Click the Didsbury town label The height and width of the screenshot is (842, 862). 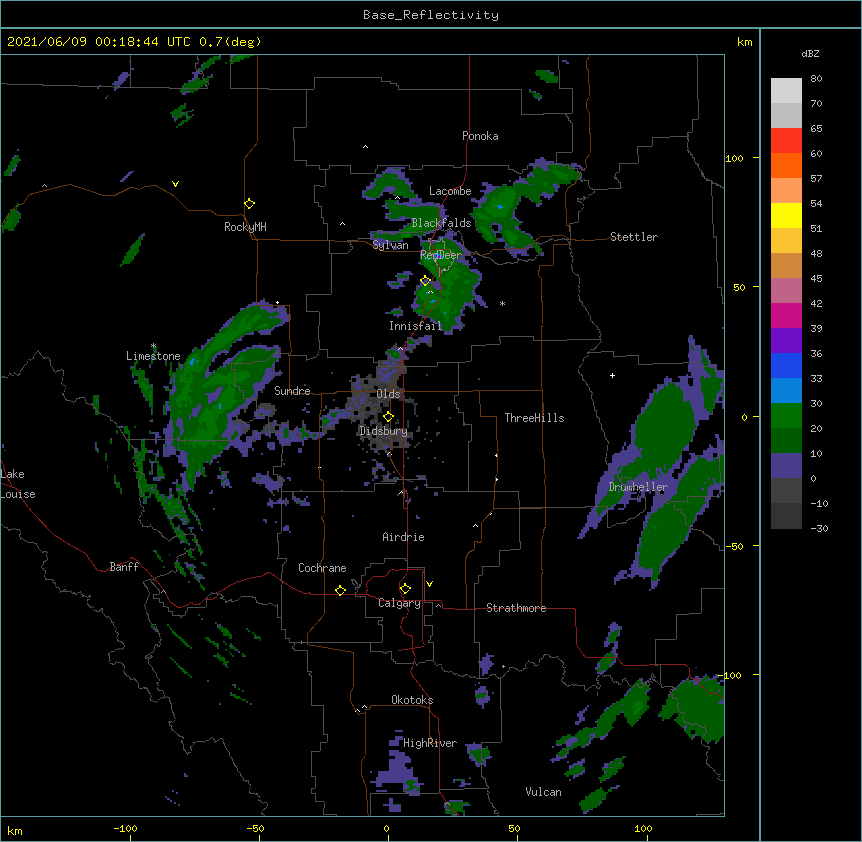pos(383,431)
